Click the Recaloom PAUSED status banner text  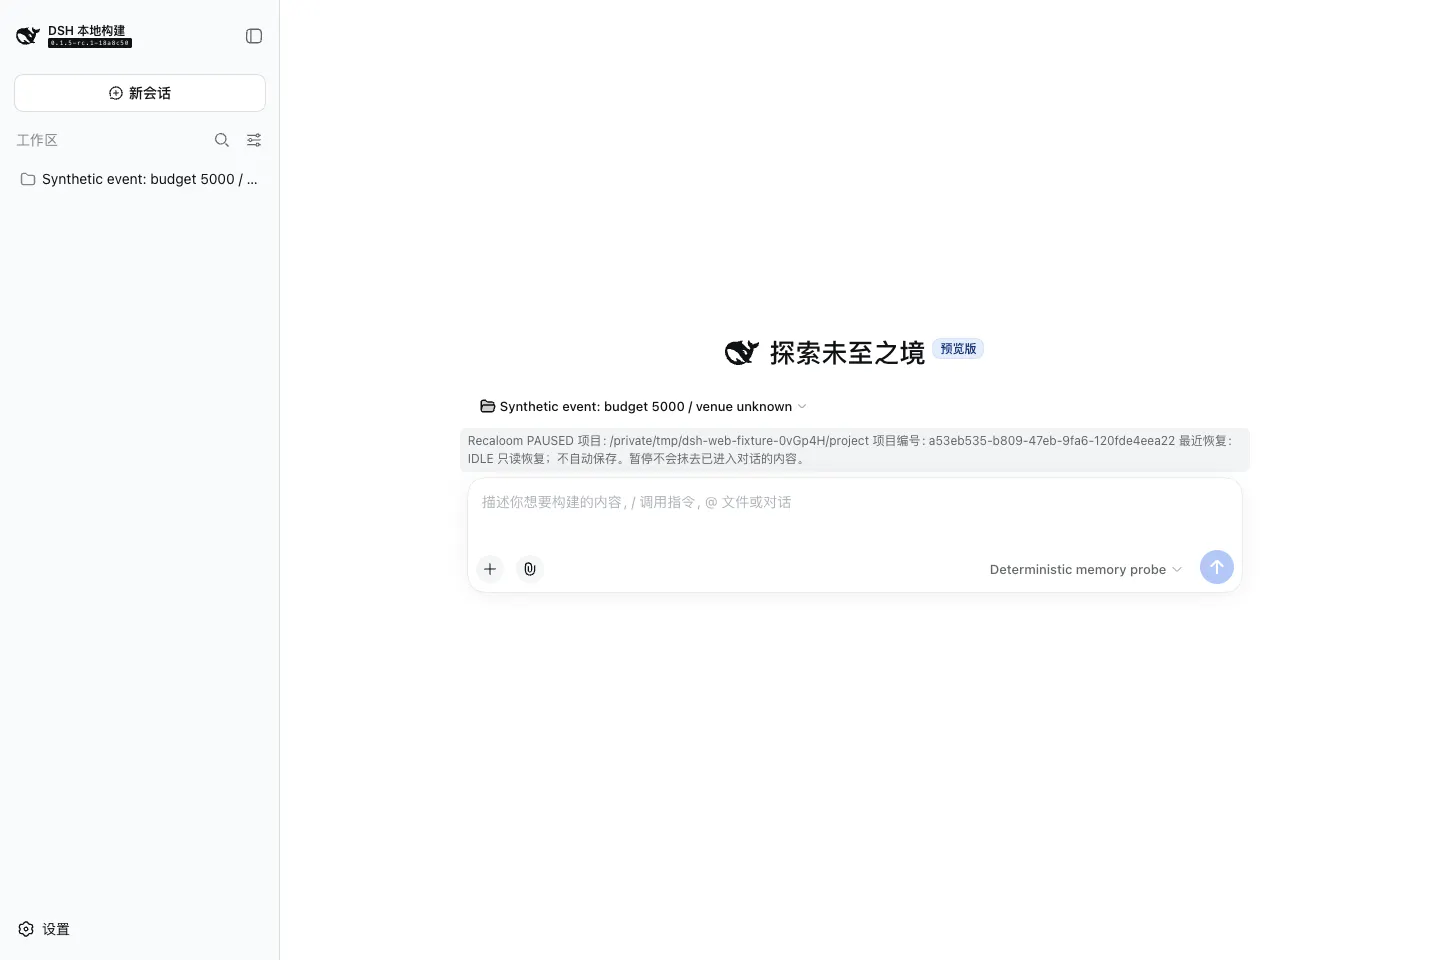click(855, 449)
